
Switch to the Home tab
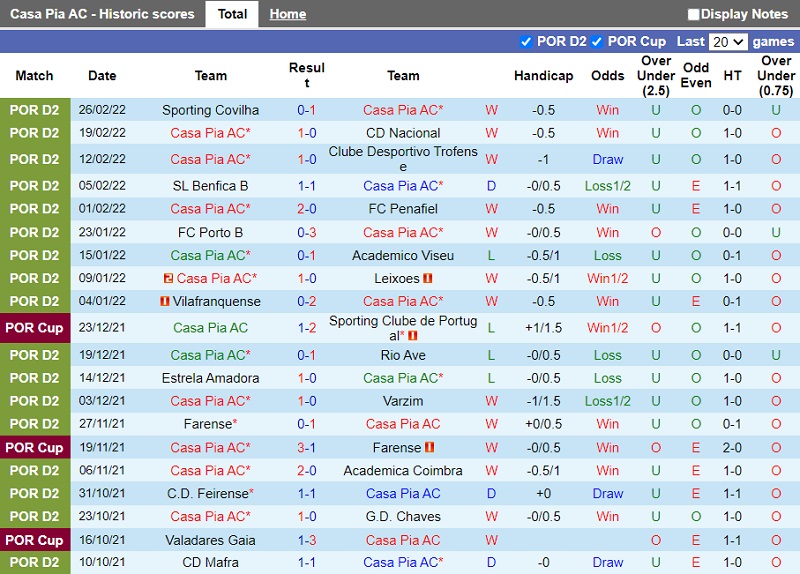288,14
